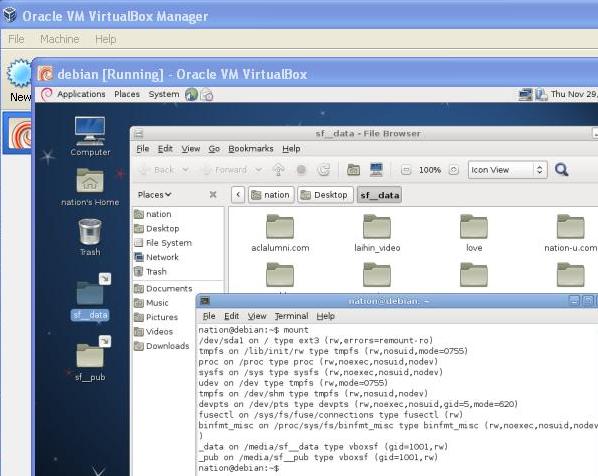Click the Computer toolbar icon
Image resolution: width=598 pixels, height=476 pixels.
(376, 169)
